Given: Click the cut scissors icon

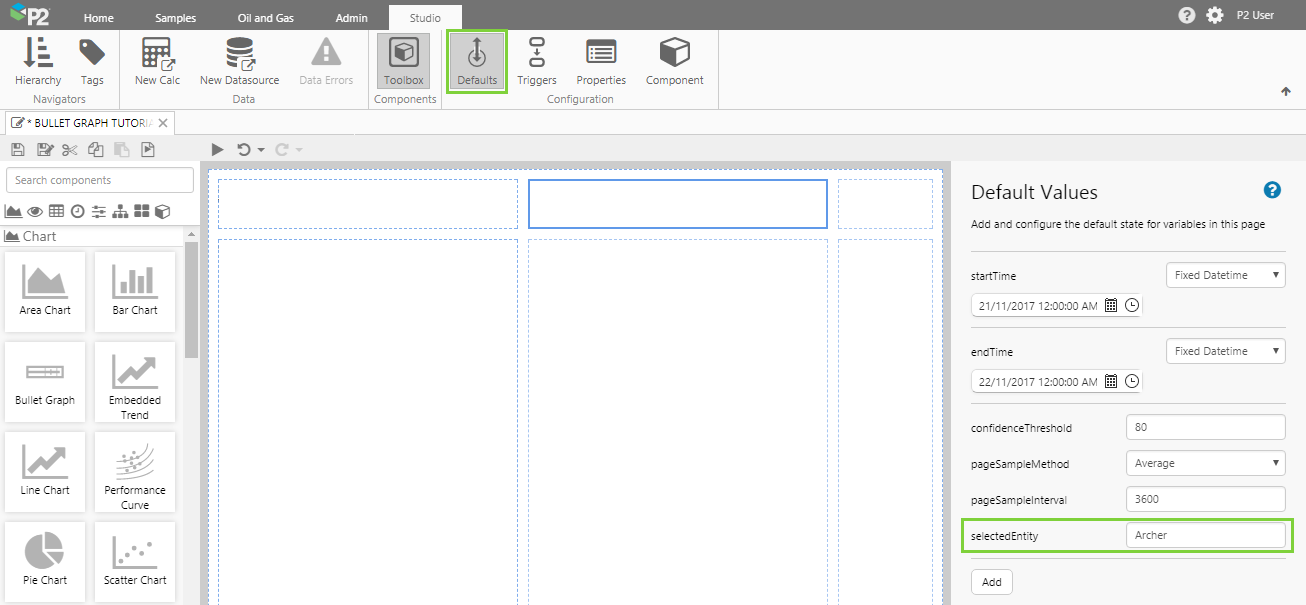Looking at the screenshot, I should (69, 150).
